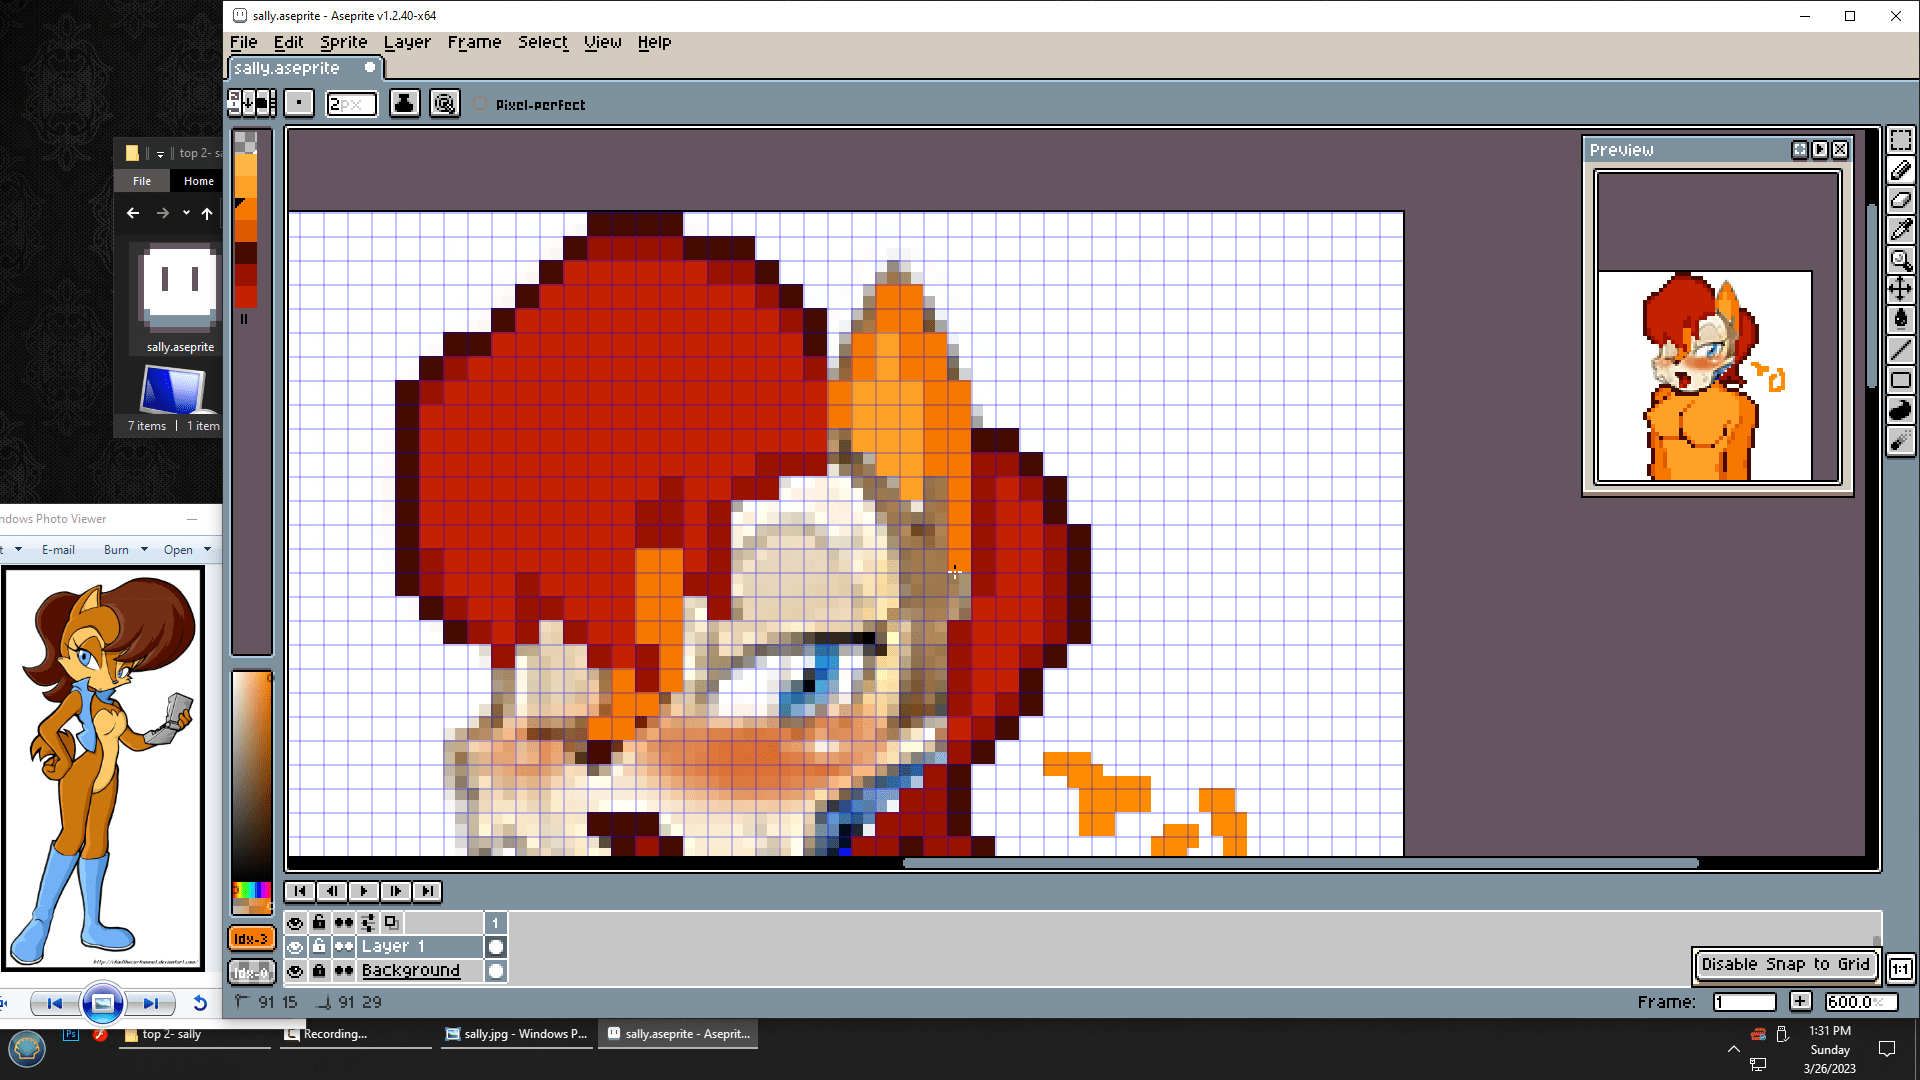Choose the Paint Bucket tool
The image size is (1920, 1080).
point(1900,320)
